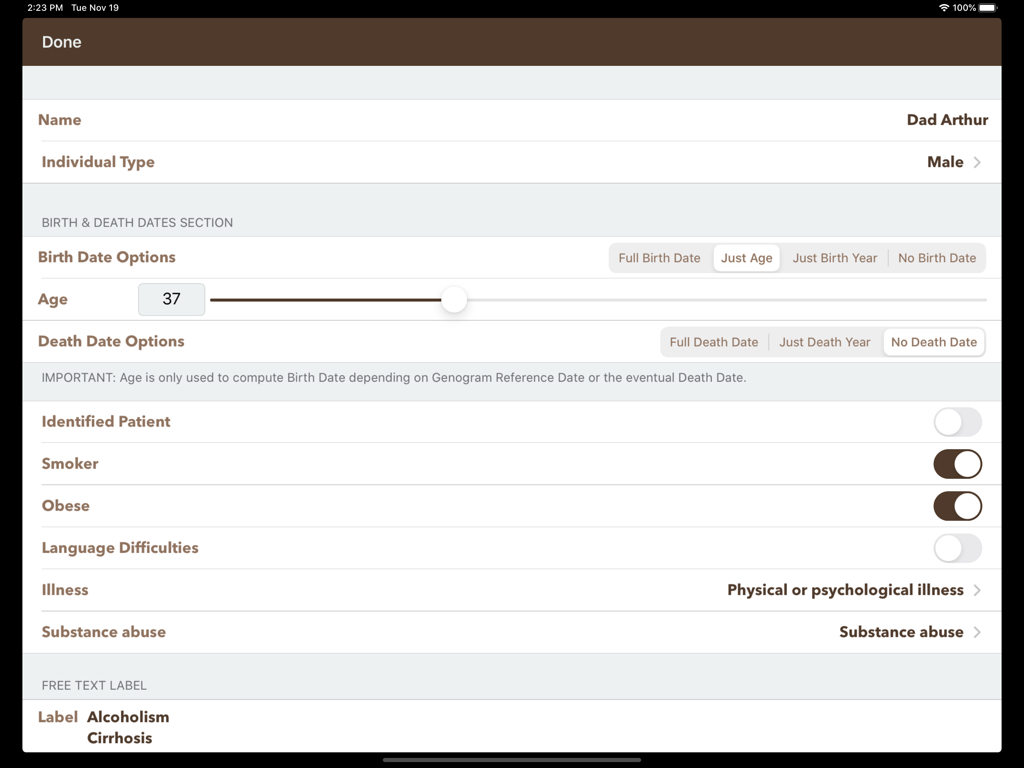Viewport: 1024px width, 768px height.
Task: Turn off the Smoker switch
Action: [957, 464]
